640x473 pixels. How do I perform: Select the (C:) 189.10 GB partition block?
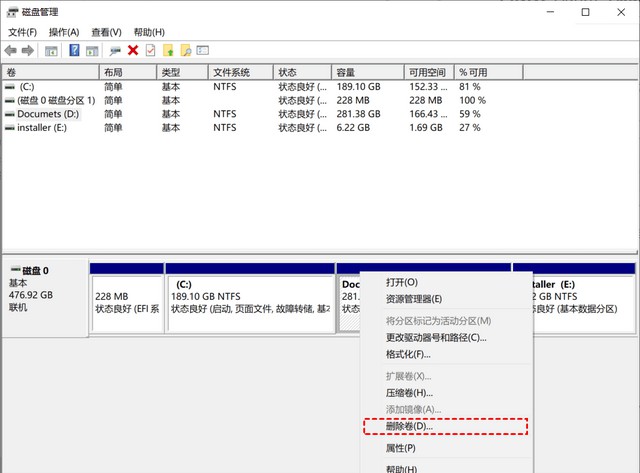(x=250, y=301)
